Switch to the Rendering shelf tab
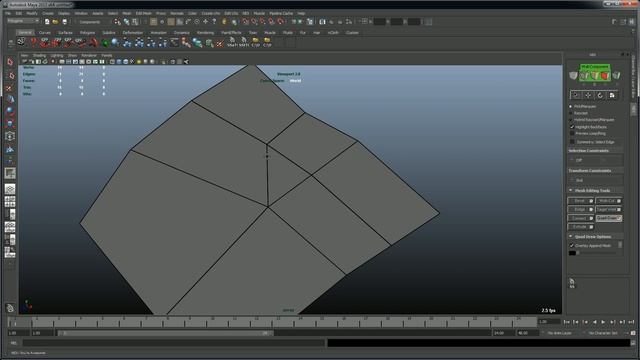640x360 pixels. pyautogui.click(x=205, y=33)
